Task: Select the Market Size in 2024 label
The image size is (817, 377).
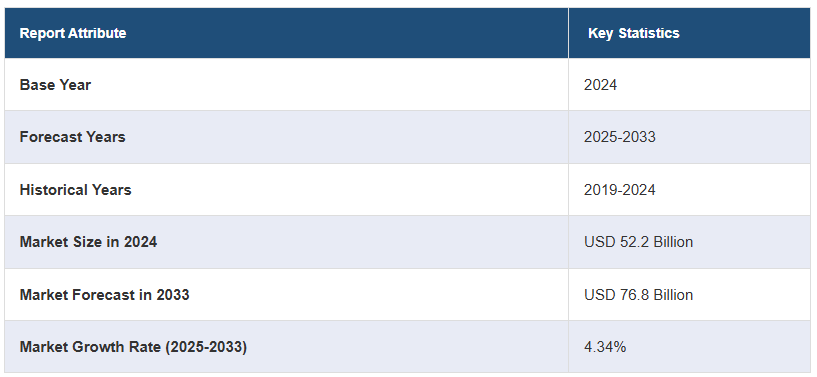Action: click(88, 242)
